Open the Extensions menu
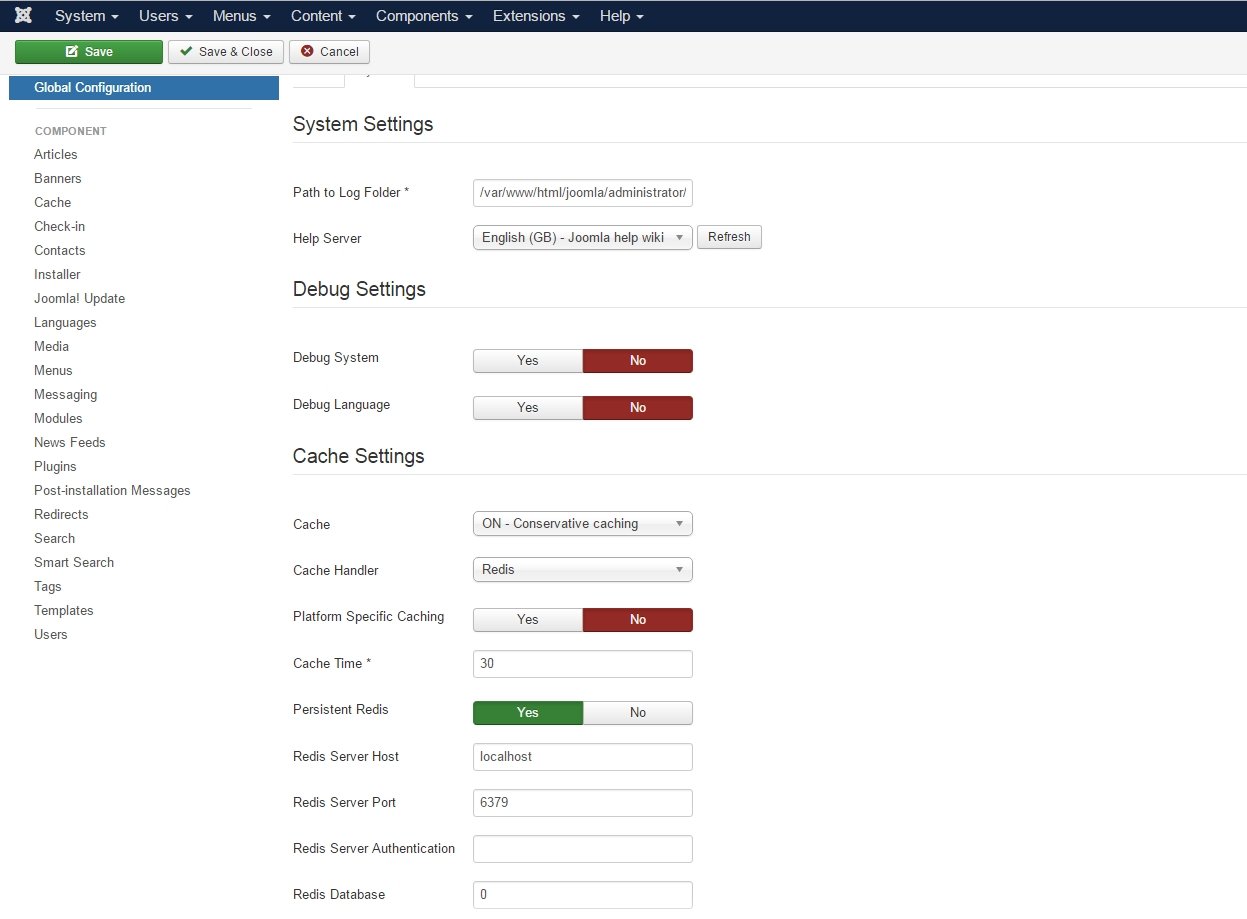The width and height of the screenshot is (1247, 919). click(x=536, y=16)
